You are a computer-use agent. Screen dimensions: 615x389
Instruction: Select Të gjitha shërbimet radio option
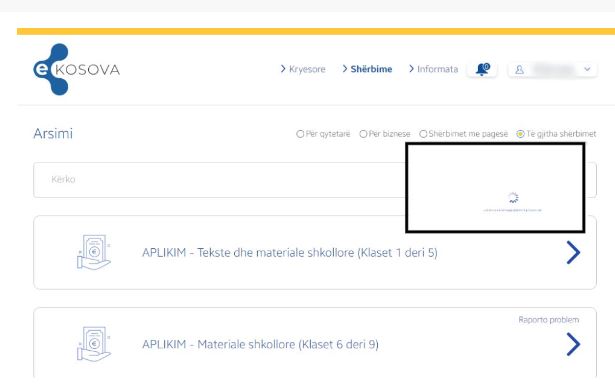coord(520,134)
